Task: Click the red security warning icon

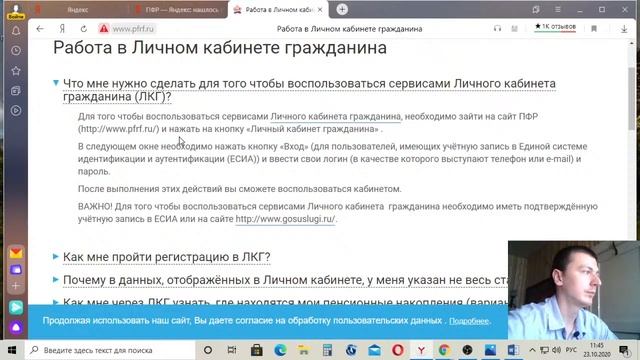Action: [x=104, y=29]
